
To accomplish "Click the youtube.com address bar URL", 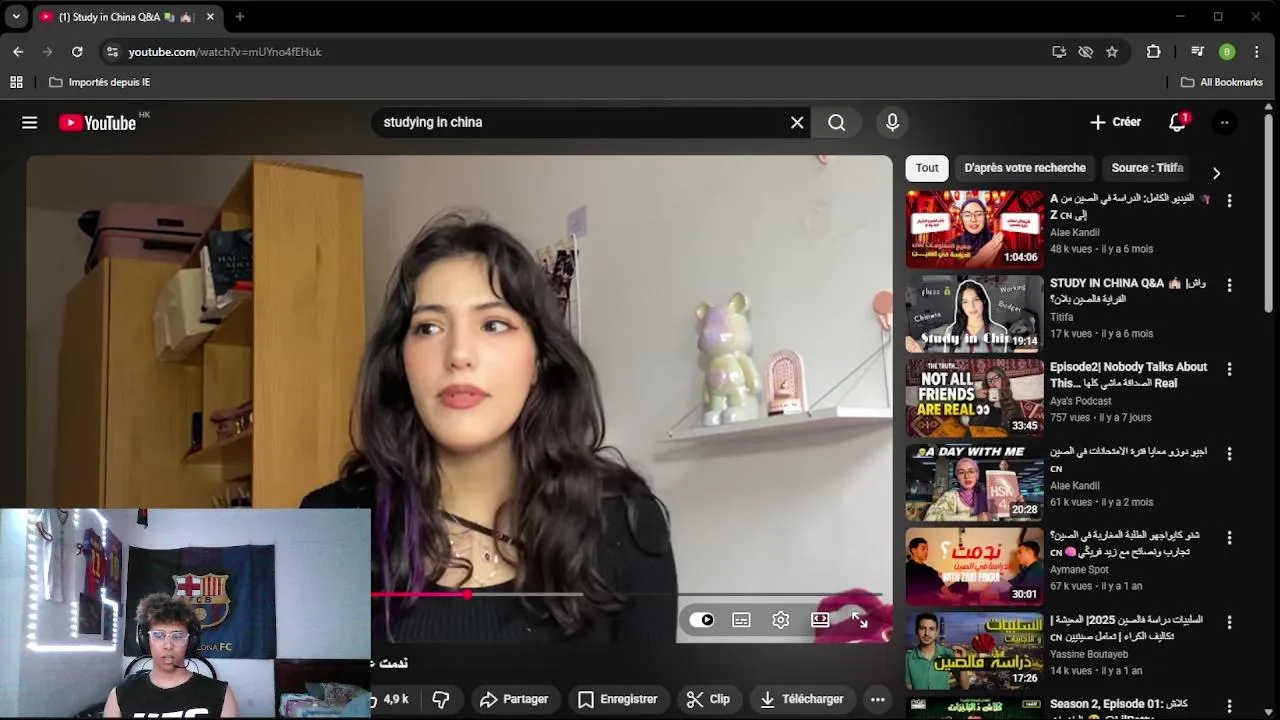I will coord(225,52).
